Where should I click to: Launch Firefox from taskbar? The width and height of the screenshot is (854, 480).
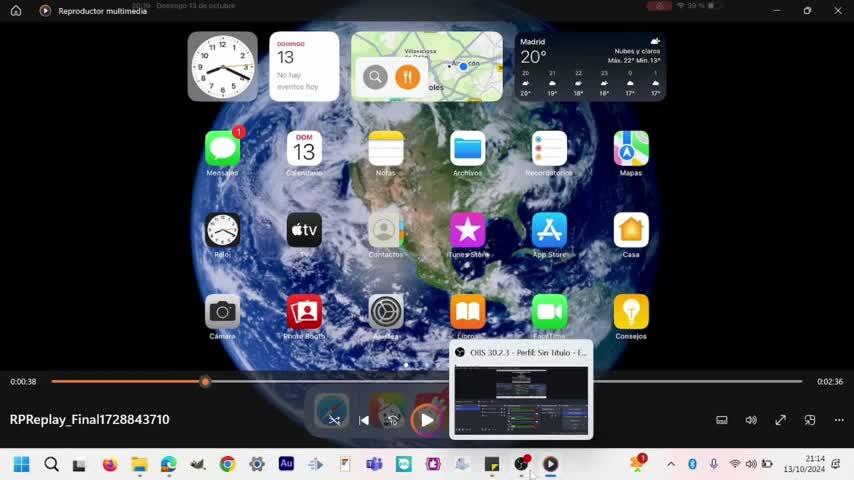pyautogui.click(x=109, y=464)
